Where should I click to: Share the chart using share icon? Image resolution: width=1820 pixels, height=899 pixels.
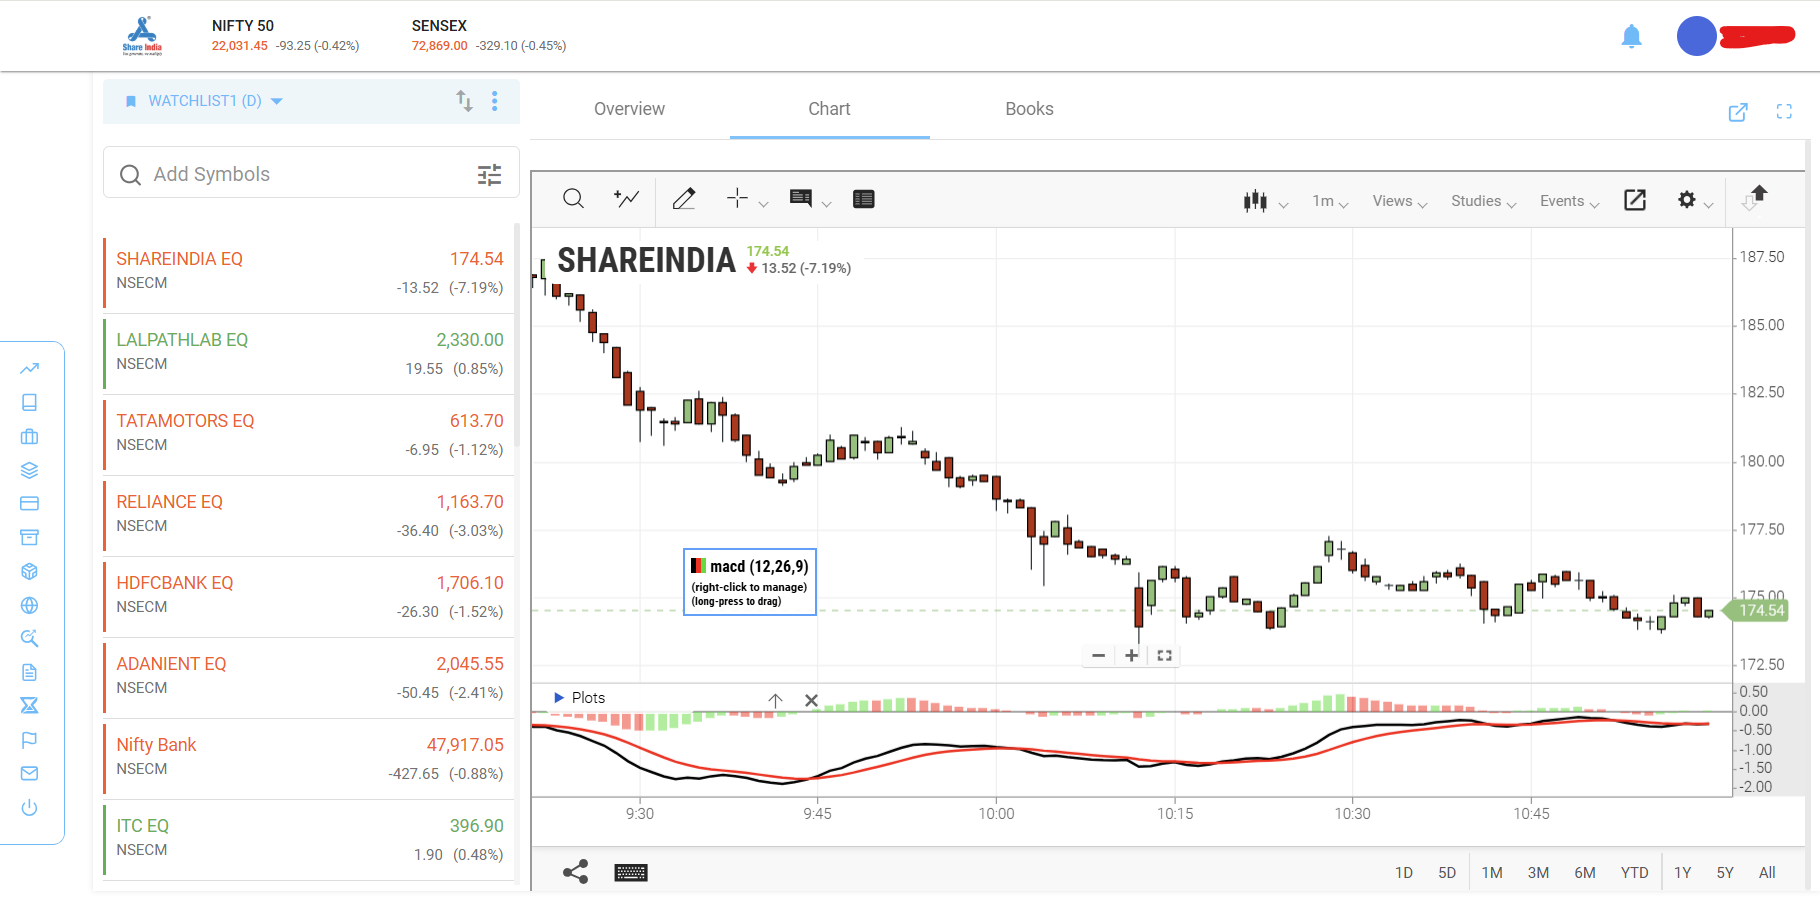click(576, 872)
